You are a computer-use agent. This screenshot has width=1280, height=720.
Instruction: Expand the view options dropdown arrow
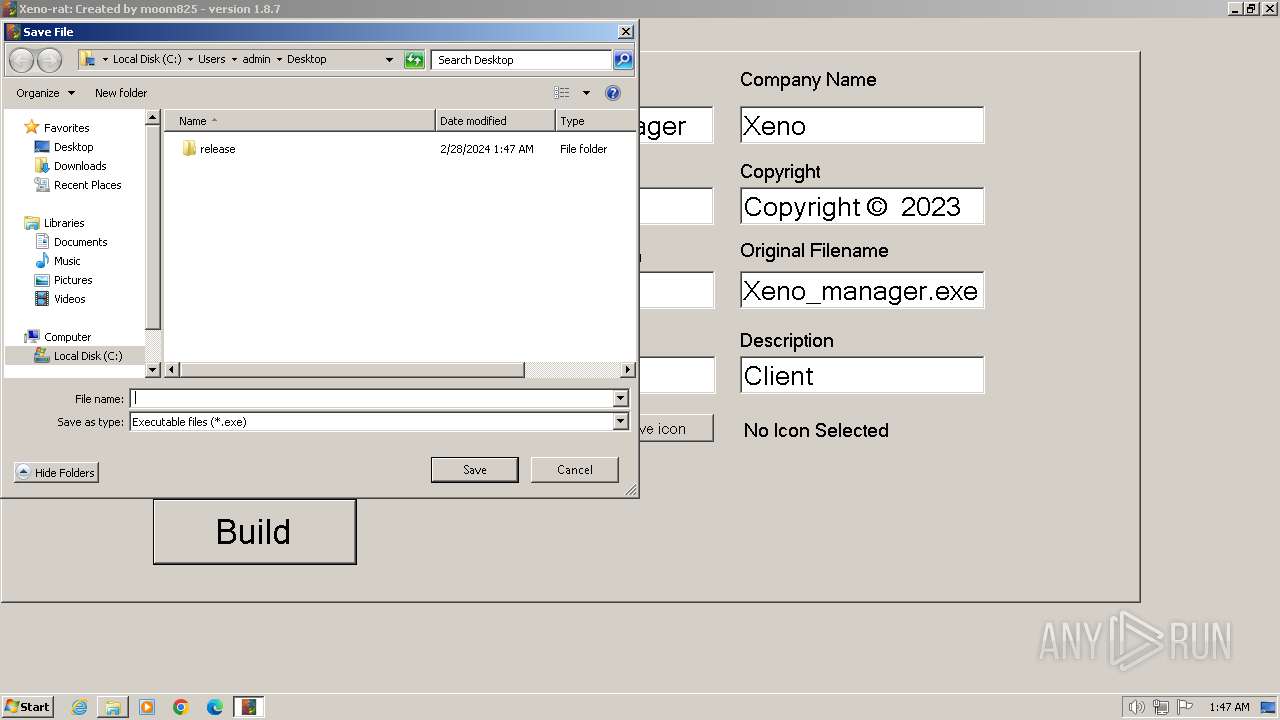tap(586, 93)
